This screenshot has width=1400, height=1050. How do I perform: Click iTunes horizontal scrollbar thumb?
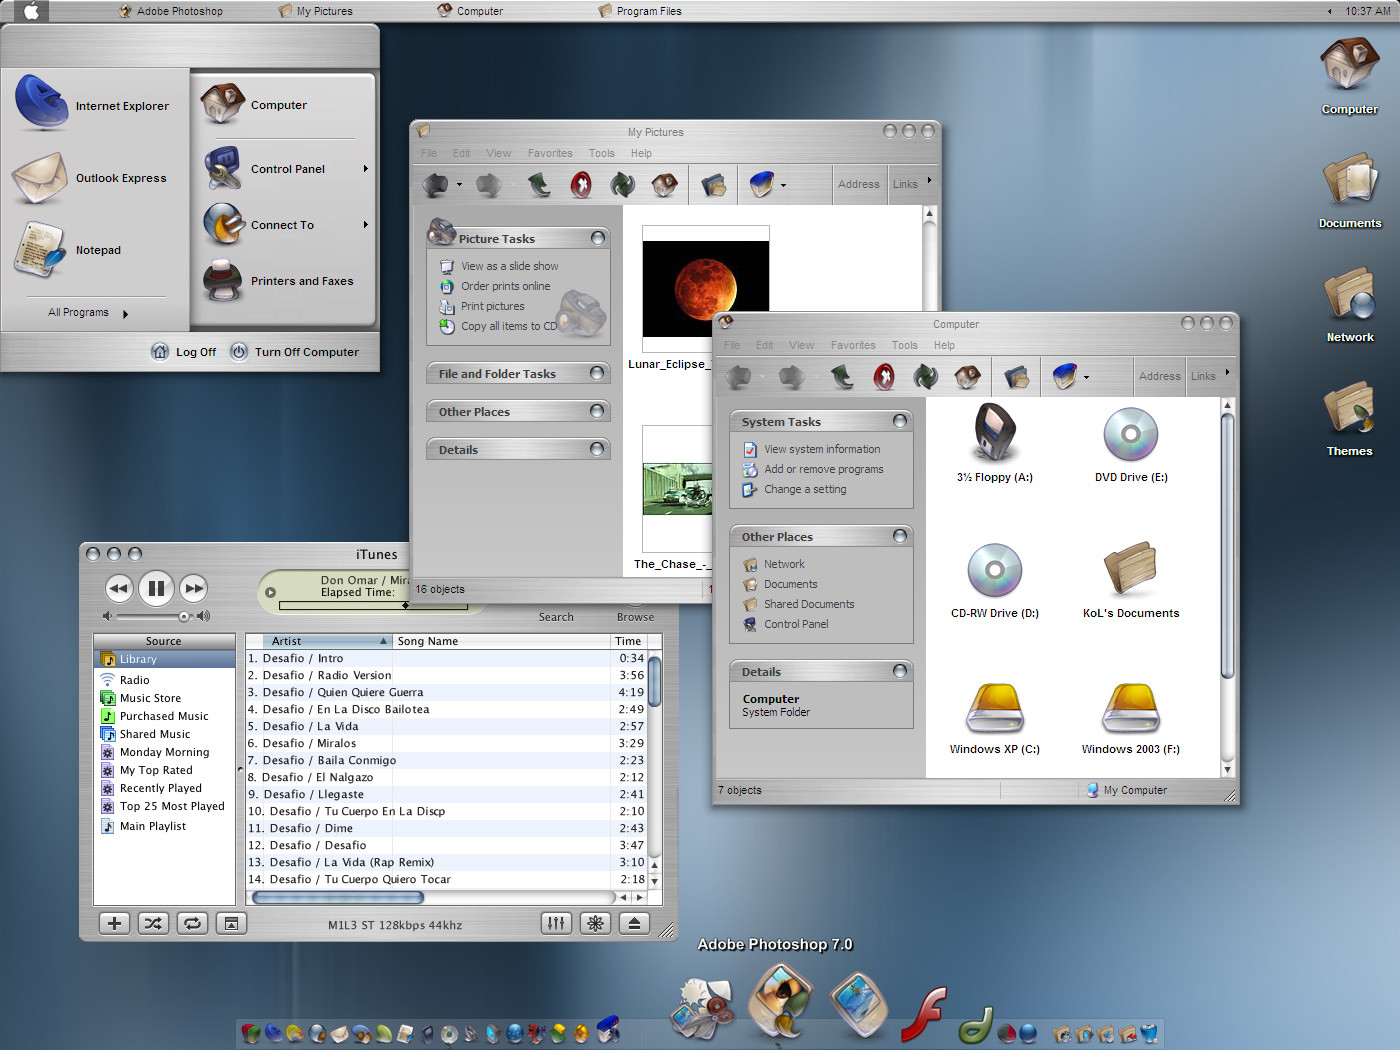338,897
